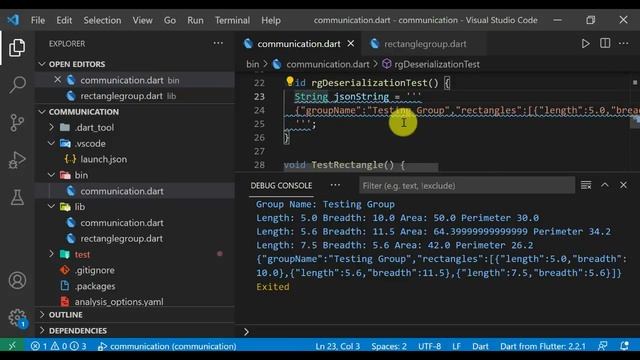Viewport: 640px width, 360px height.
Task: Click the debug console filter field
Action: [467, 185]
